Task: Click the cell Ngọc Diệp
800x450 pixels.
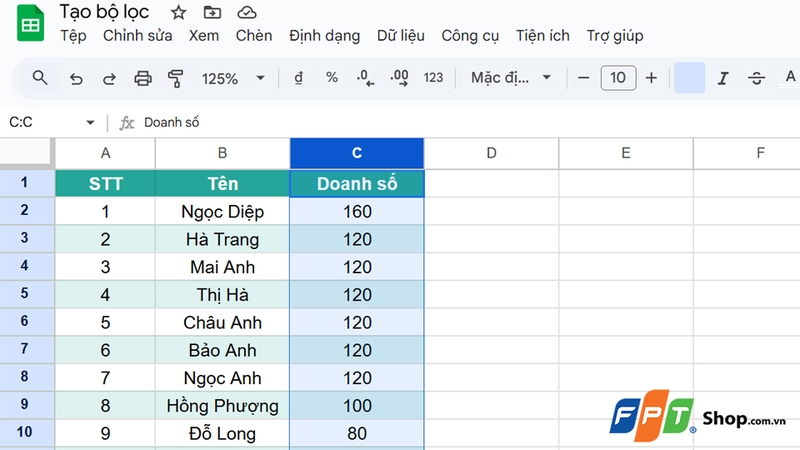Action: coord(222,211)
